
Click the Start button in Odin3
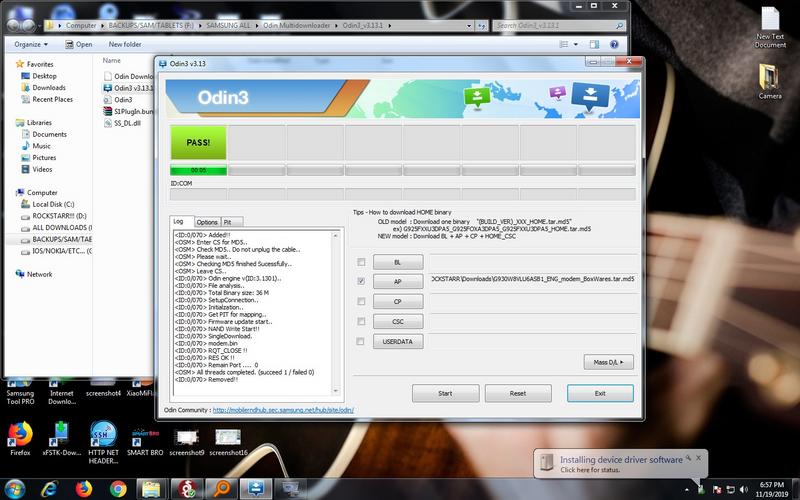pos(445,393)
